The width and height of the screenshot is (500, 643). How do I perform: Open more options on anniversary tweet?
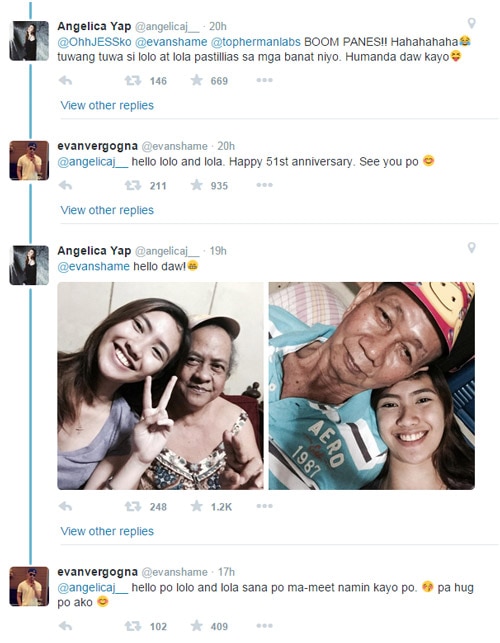[x=265, y=185]
